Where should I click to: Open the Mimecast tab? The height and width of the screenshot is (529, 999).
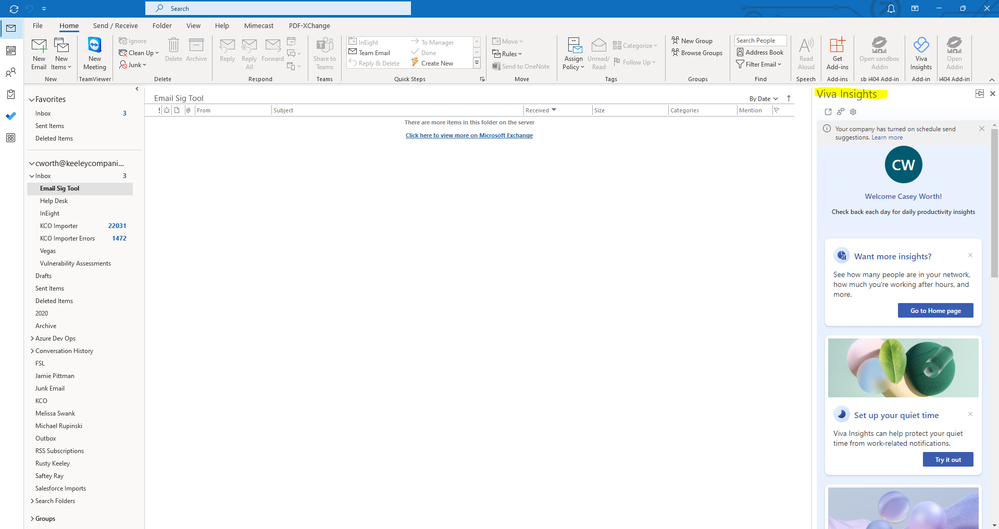pyautogui.click(x=259, y=25)
